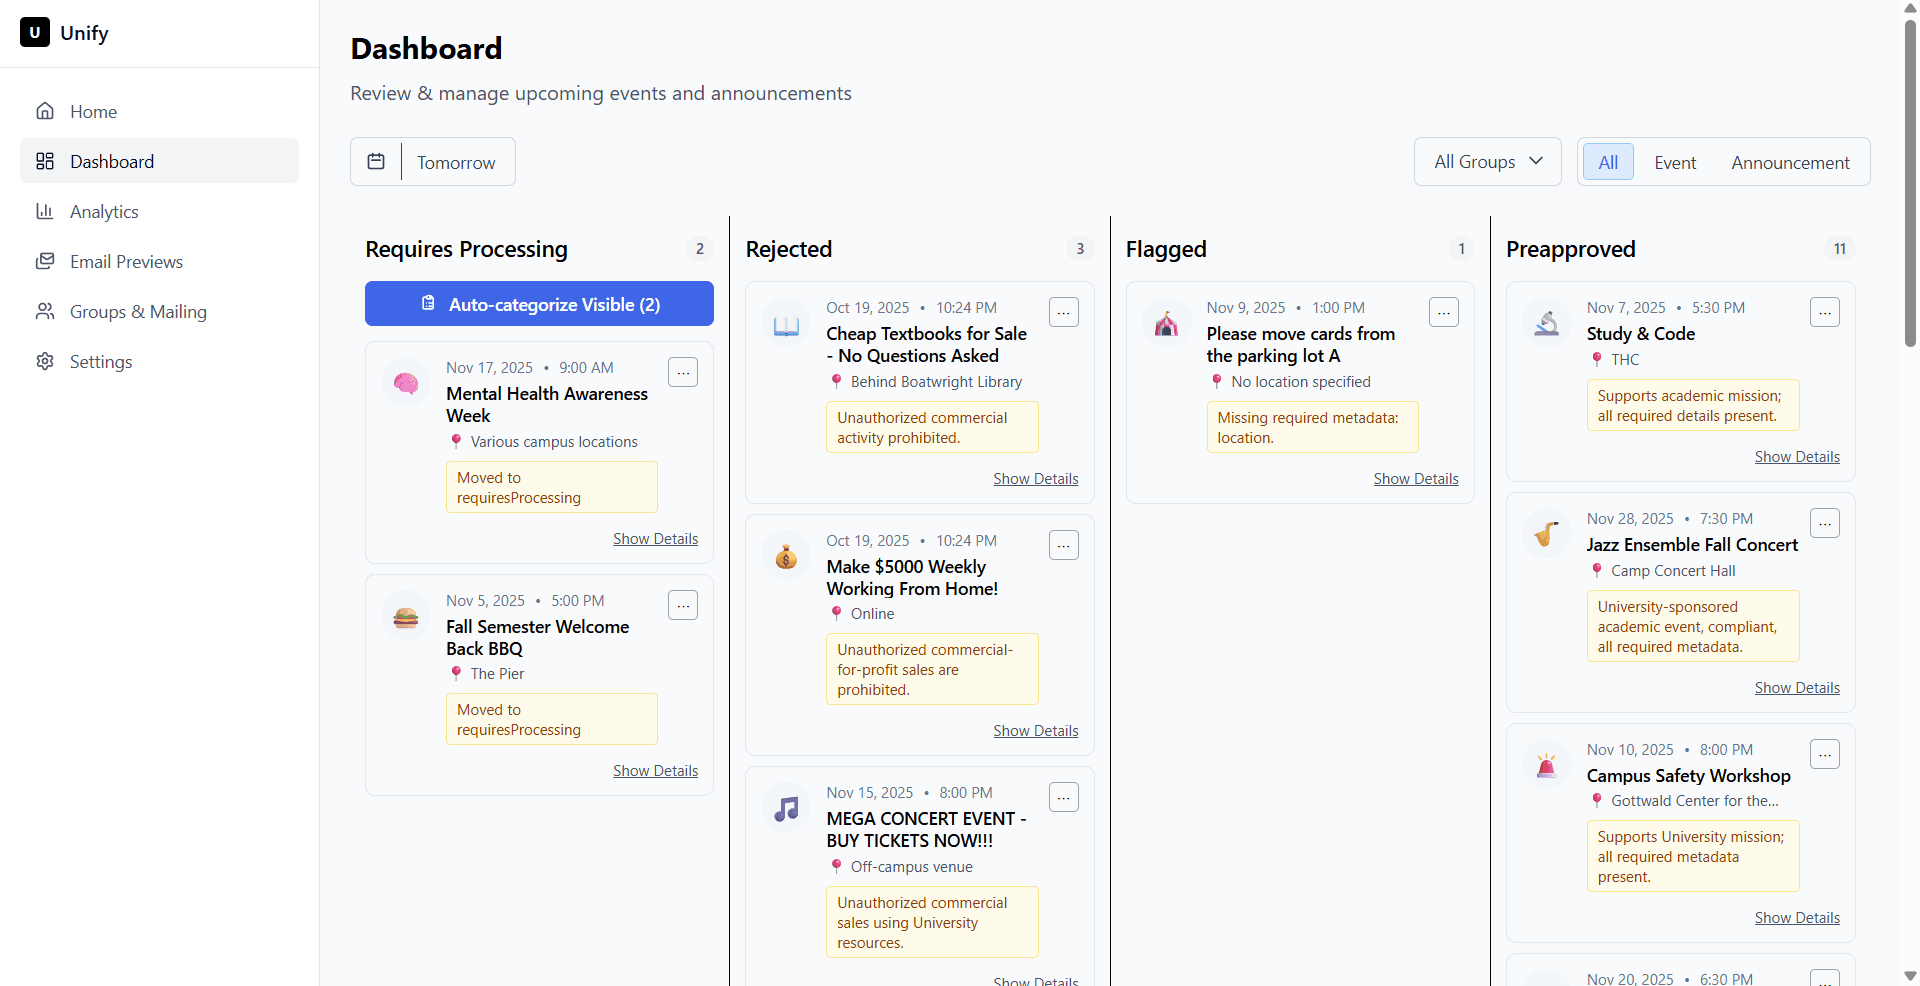1920x986 pixels.
Task: Open Analytics bar chart icon
Action: 45,211
